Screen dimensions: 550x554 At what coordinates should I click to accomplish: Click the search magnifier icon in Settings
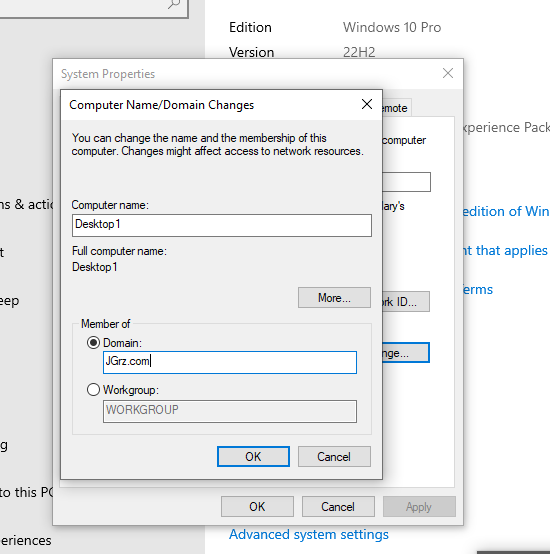174,4
